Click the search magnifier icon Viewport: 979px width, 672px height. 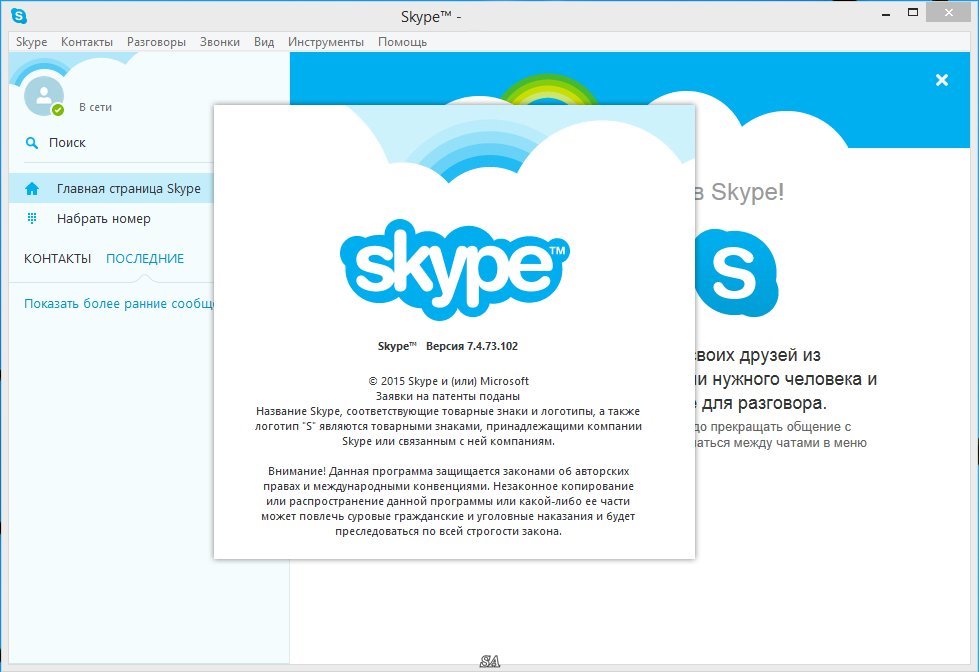click(x=31, y=143)
